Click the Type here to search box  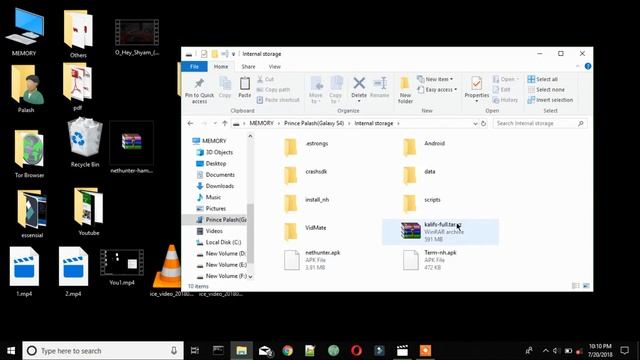[103, 351]
